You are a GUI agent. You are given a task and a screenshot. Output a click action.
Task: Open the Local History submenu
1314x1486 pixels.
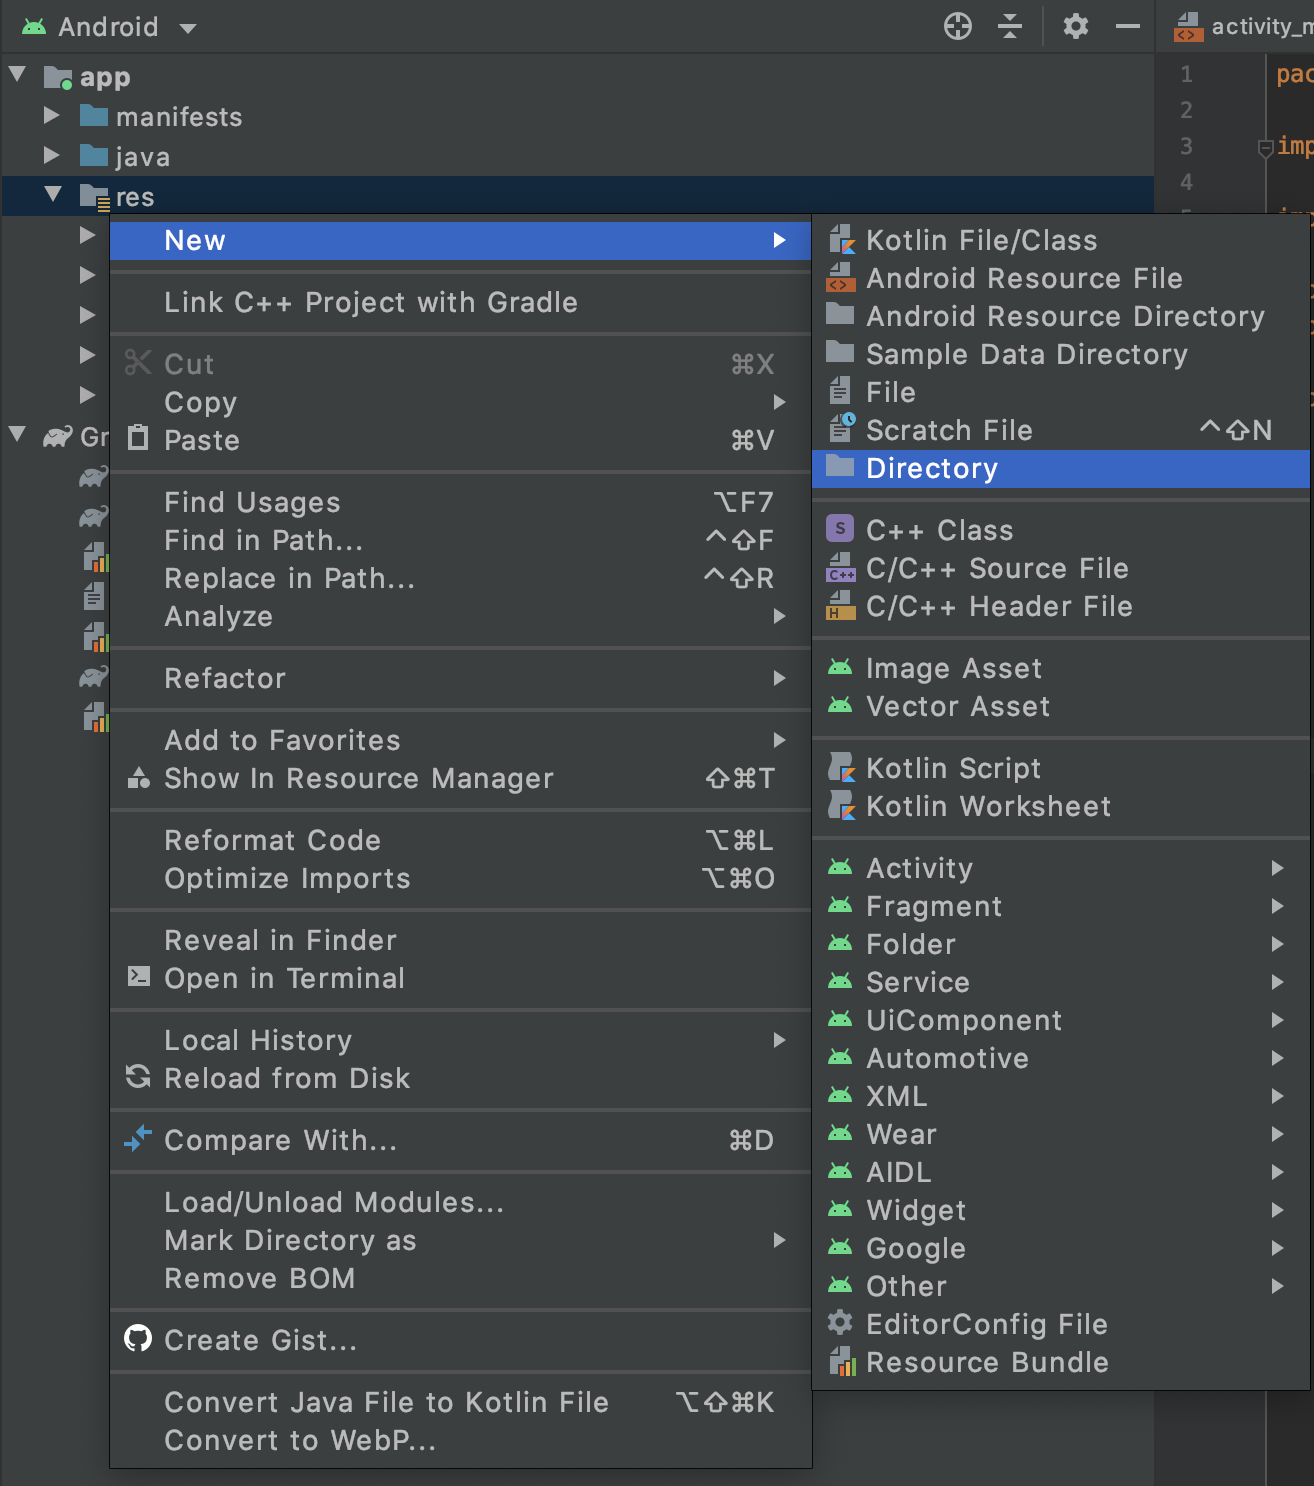460,1041
